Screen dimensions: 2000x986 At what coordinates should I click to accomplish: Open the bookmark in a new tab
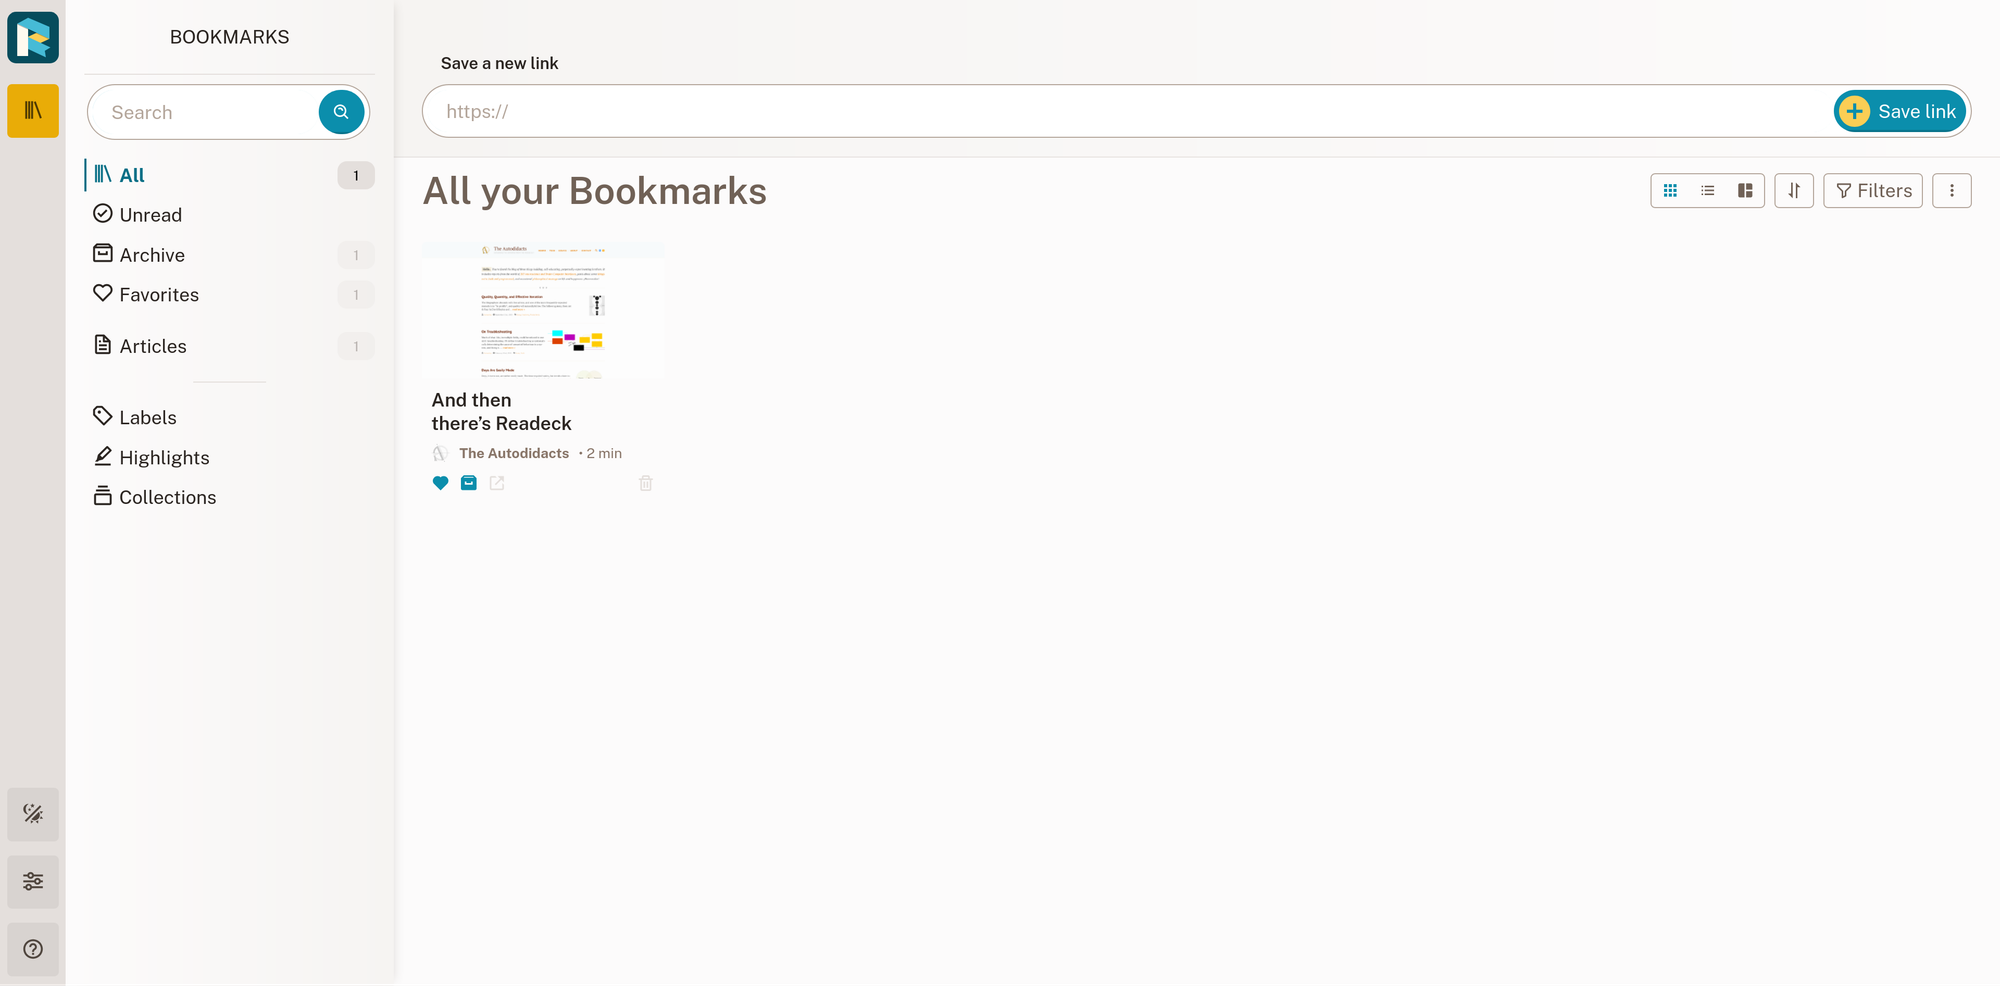[x=497, y=483]
